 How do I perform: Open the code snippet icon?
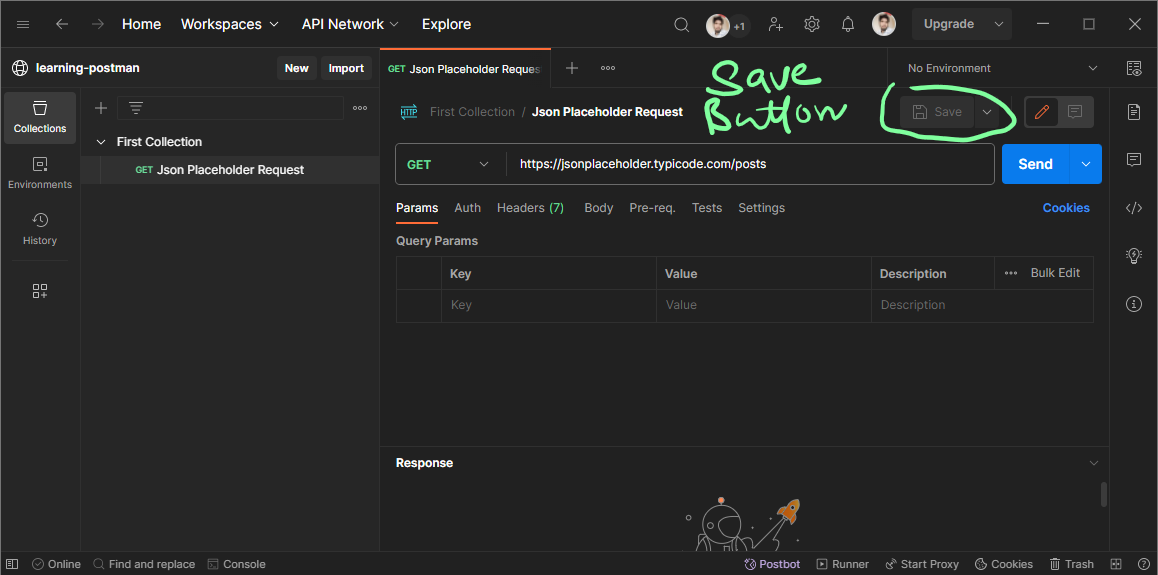(1134, 208)
